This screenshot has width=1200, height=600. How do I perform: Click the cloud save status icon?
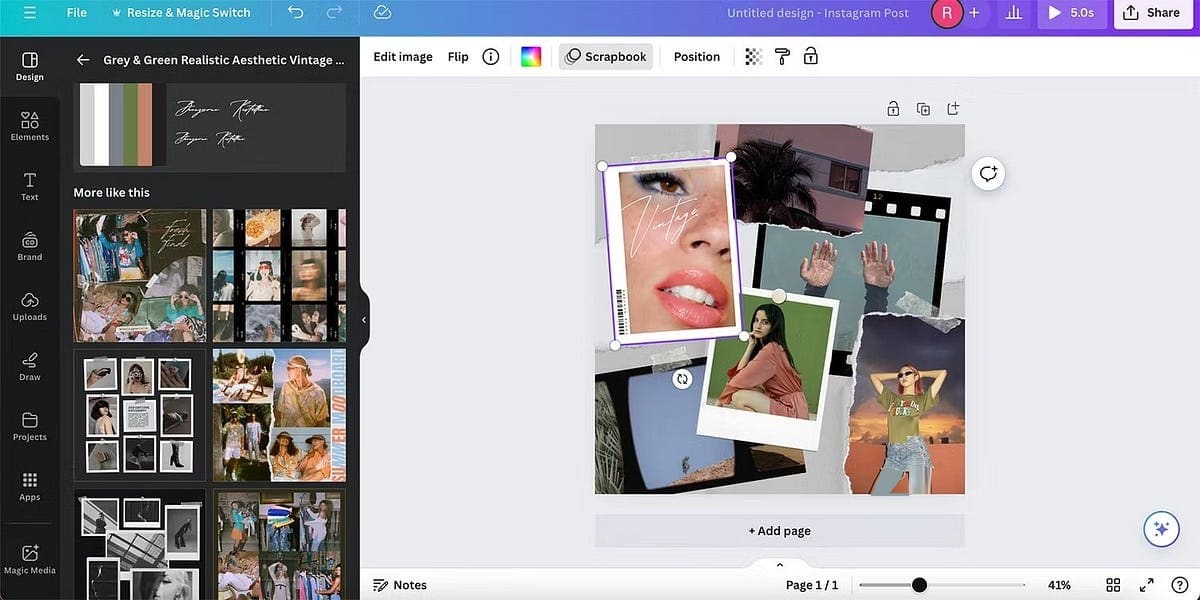pos(381,13)
